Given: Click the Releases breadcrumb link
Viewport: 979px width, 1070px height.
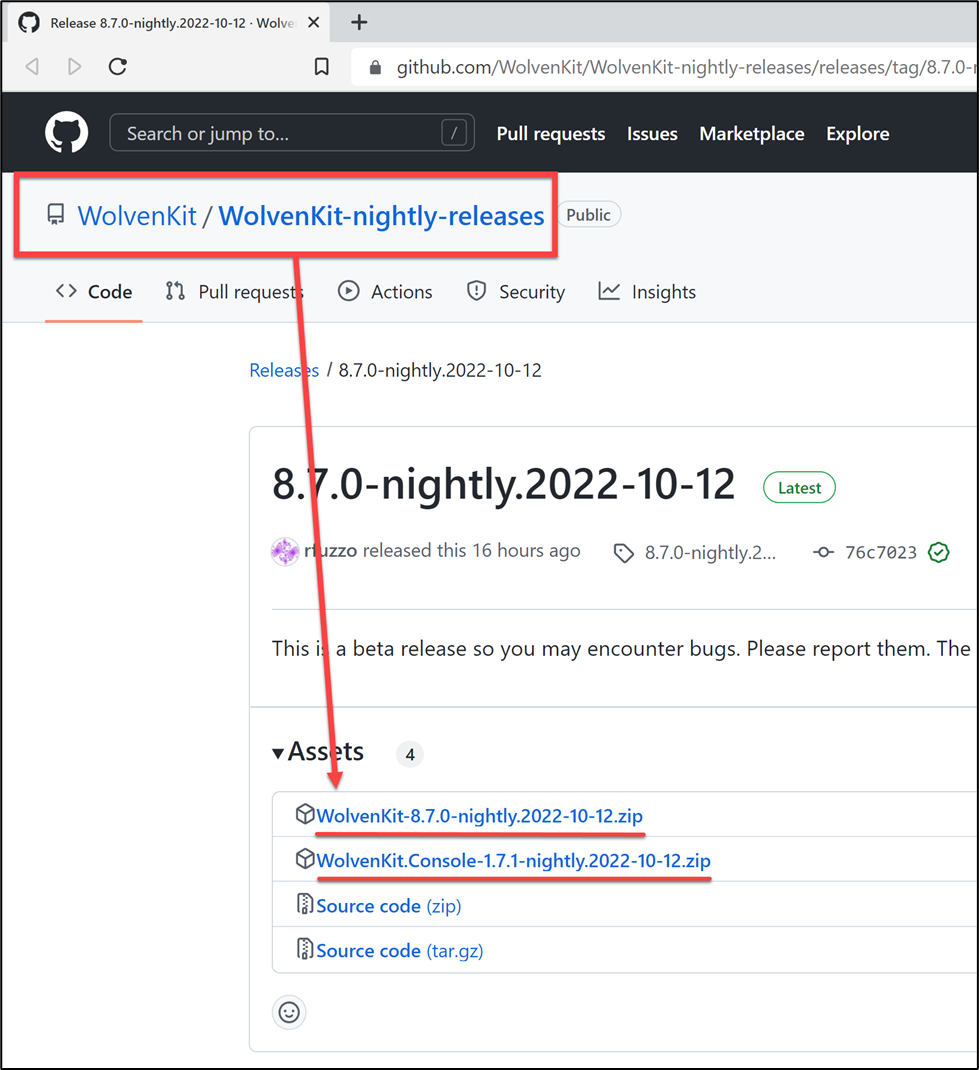Looking at the screenshot, I should 284,370.
